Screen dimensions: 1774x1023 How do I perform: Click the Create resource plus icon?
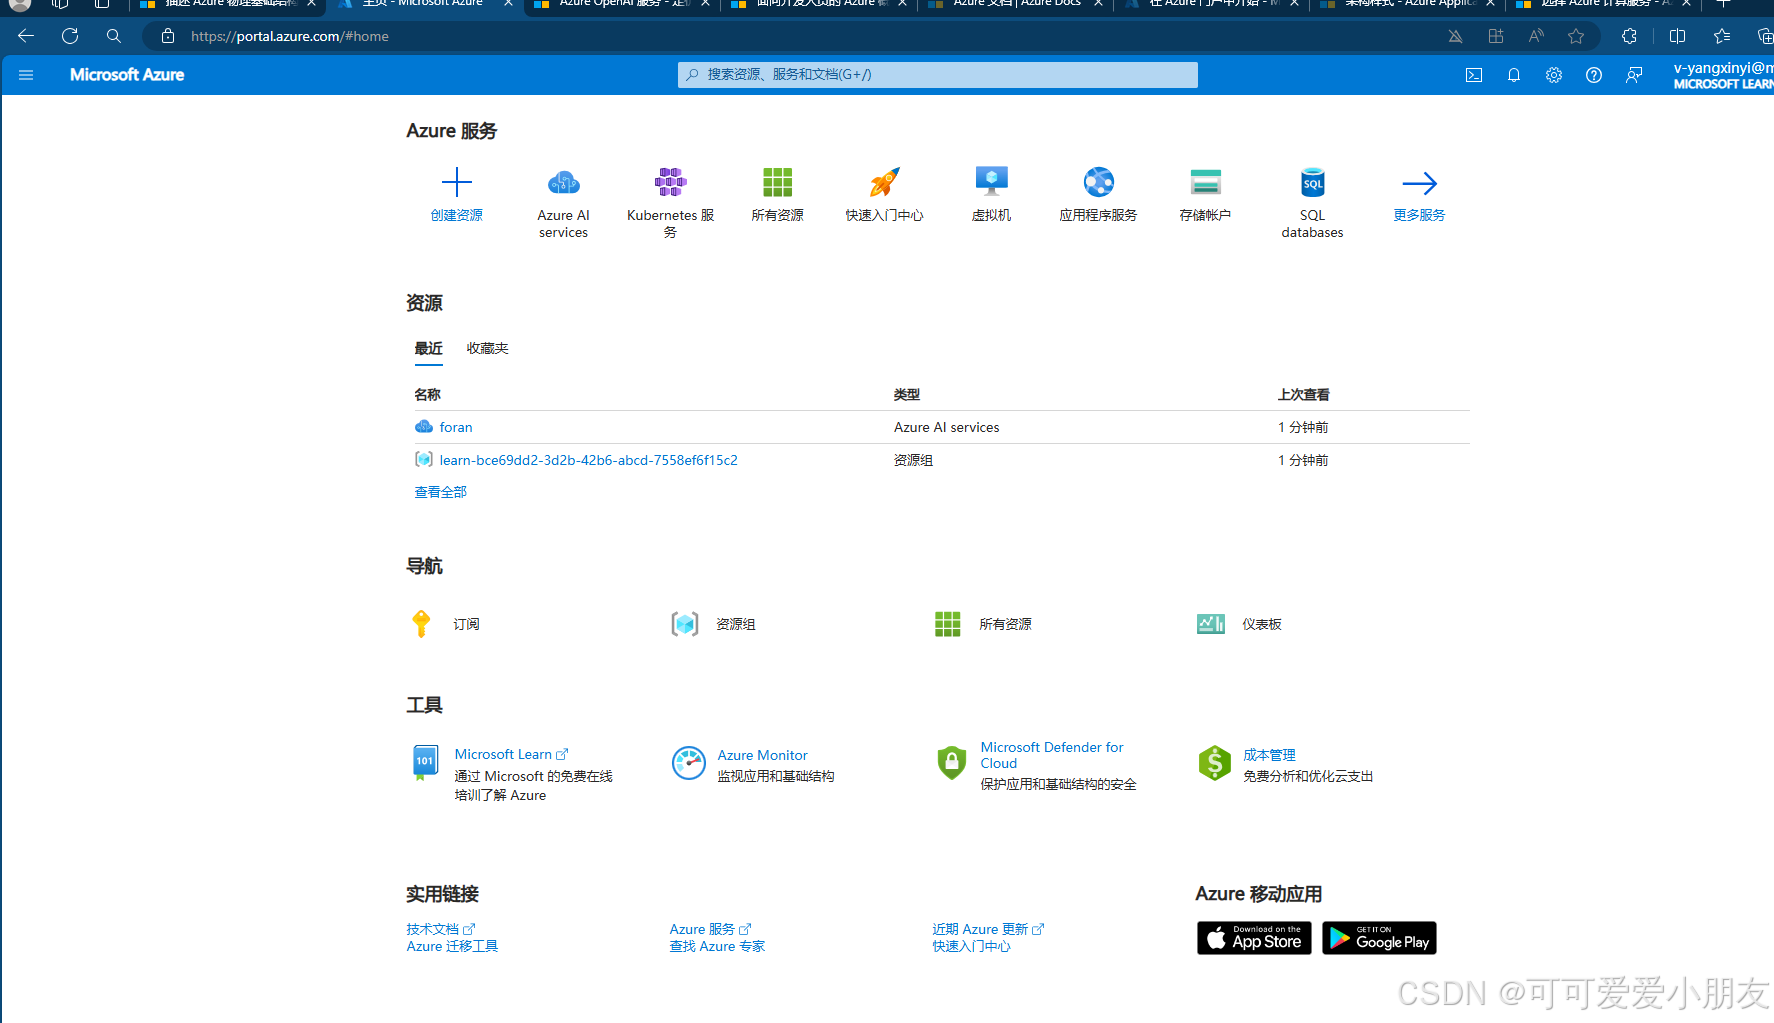click(x=457, y=182)
